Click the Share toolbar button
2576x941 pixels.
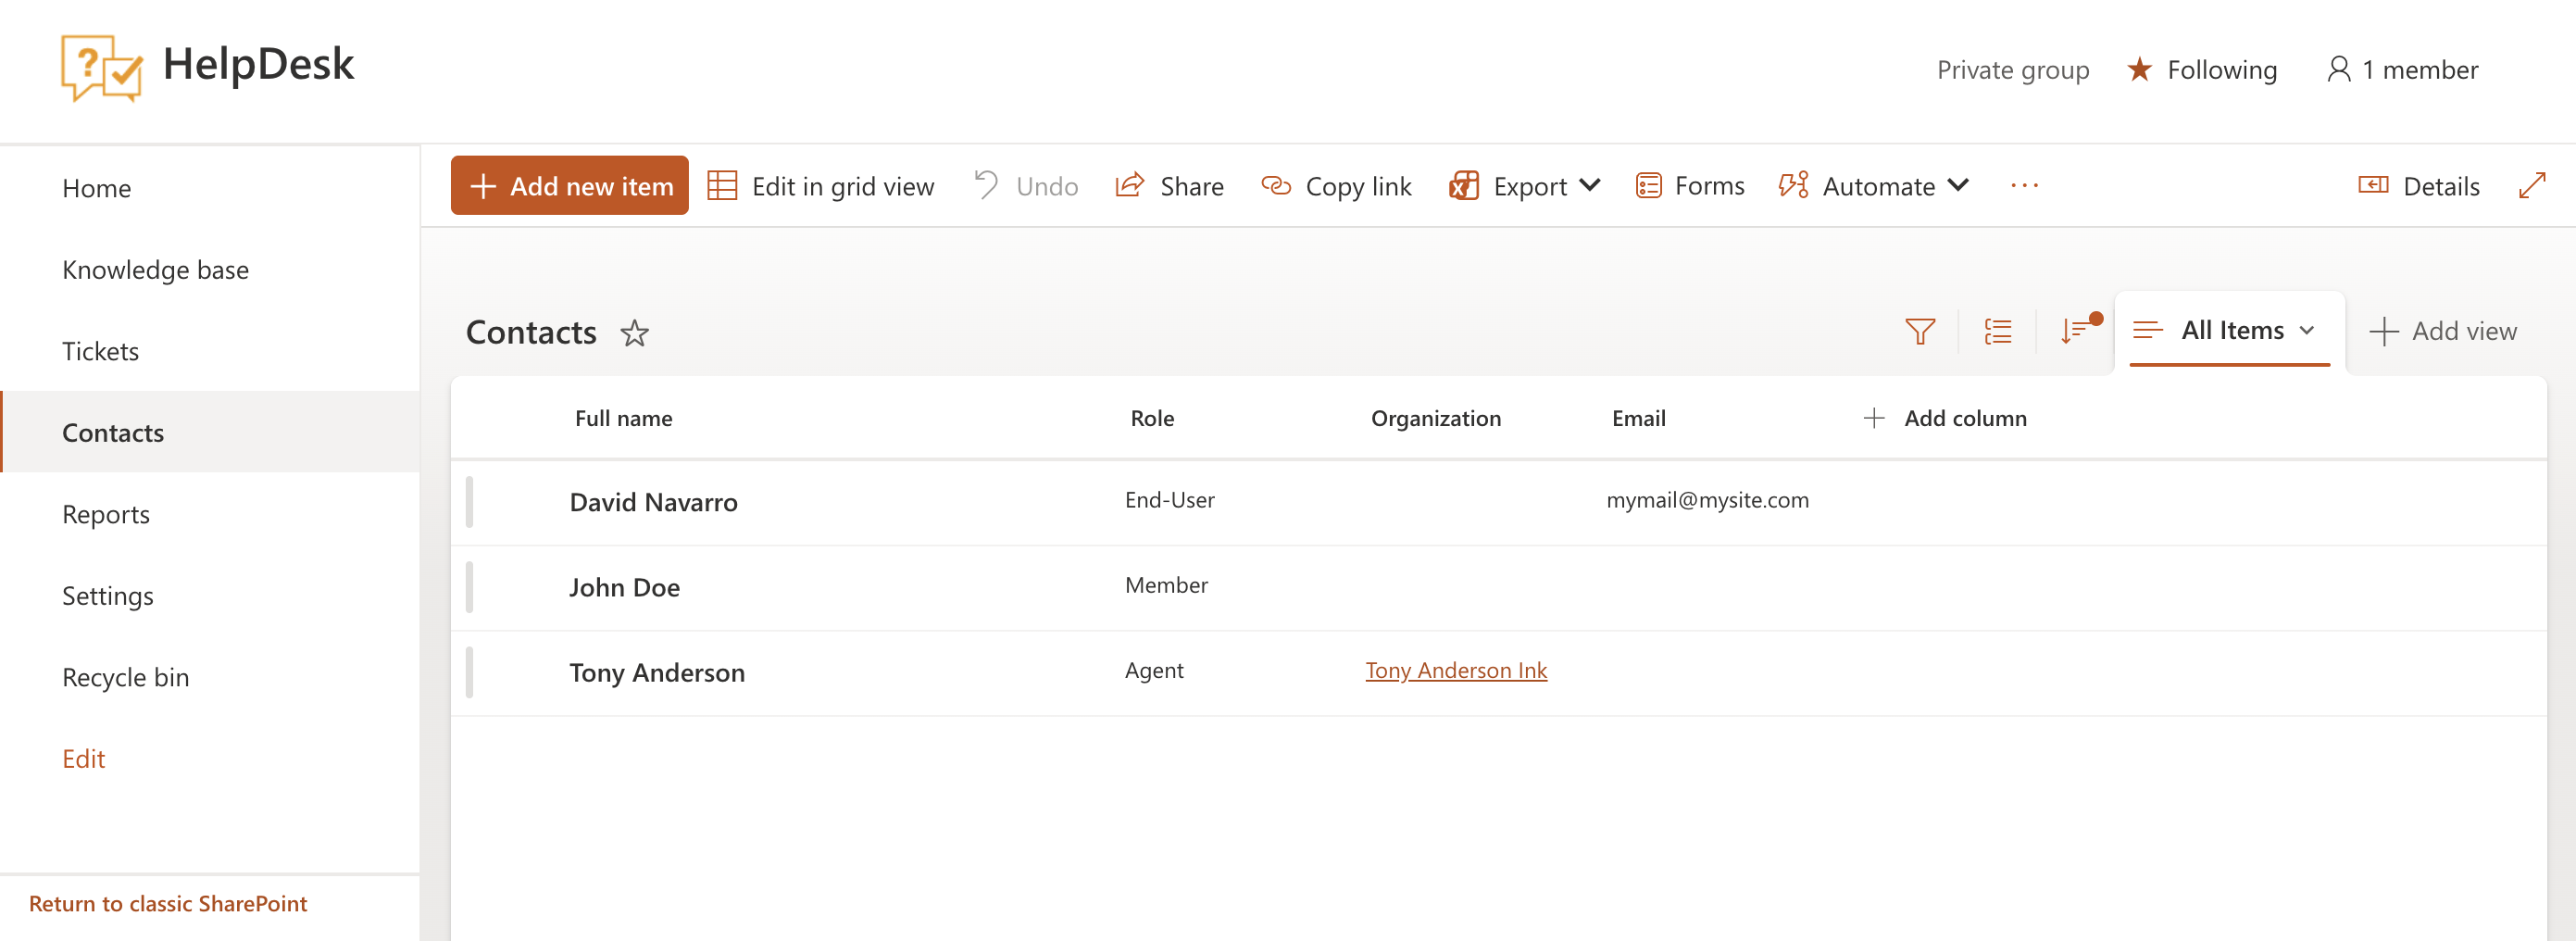(x=1169, y=186)
